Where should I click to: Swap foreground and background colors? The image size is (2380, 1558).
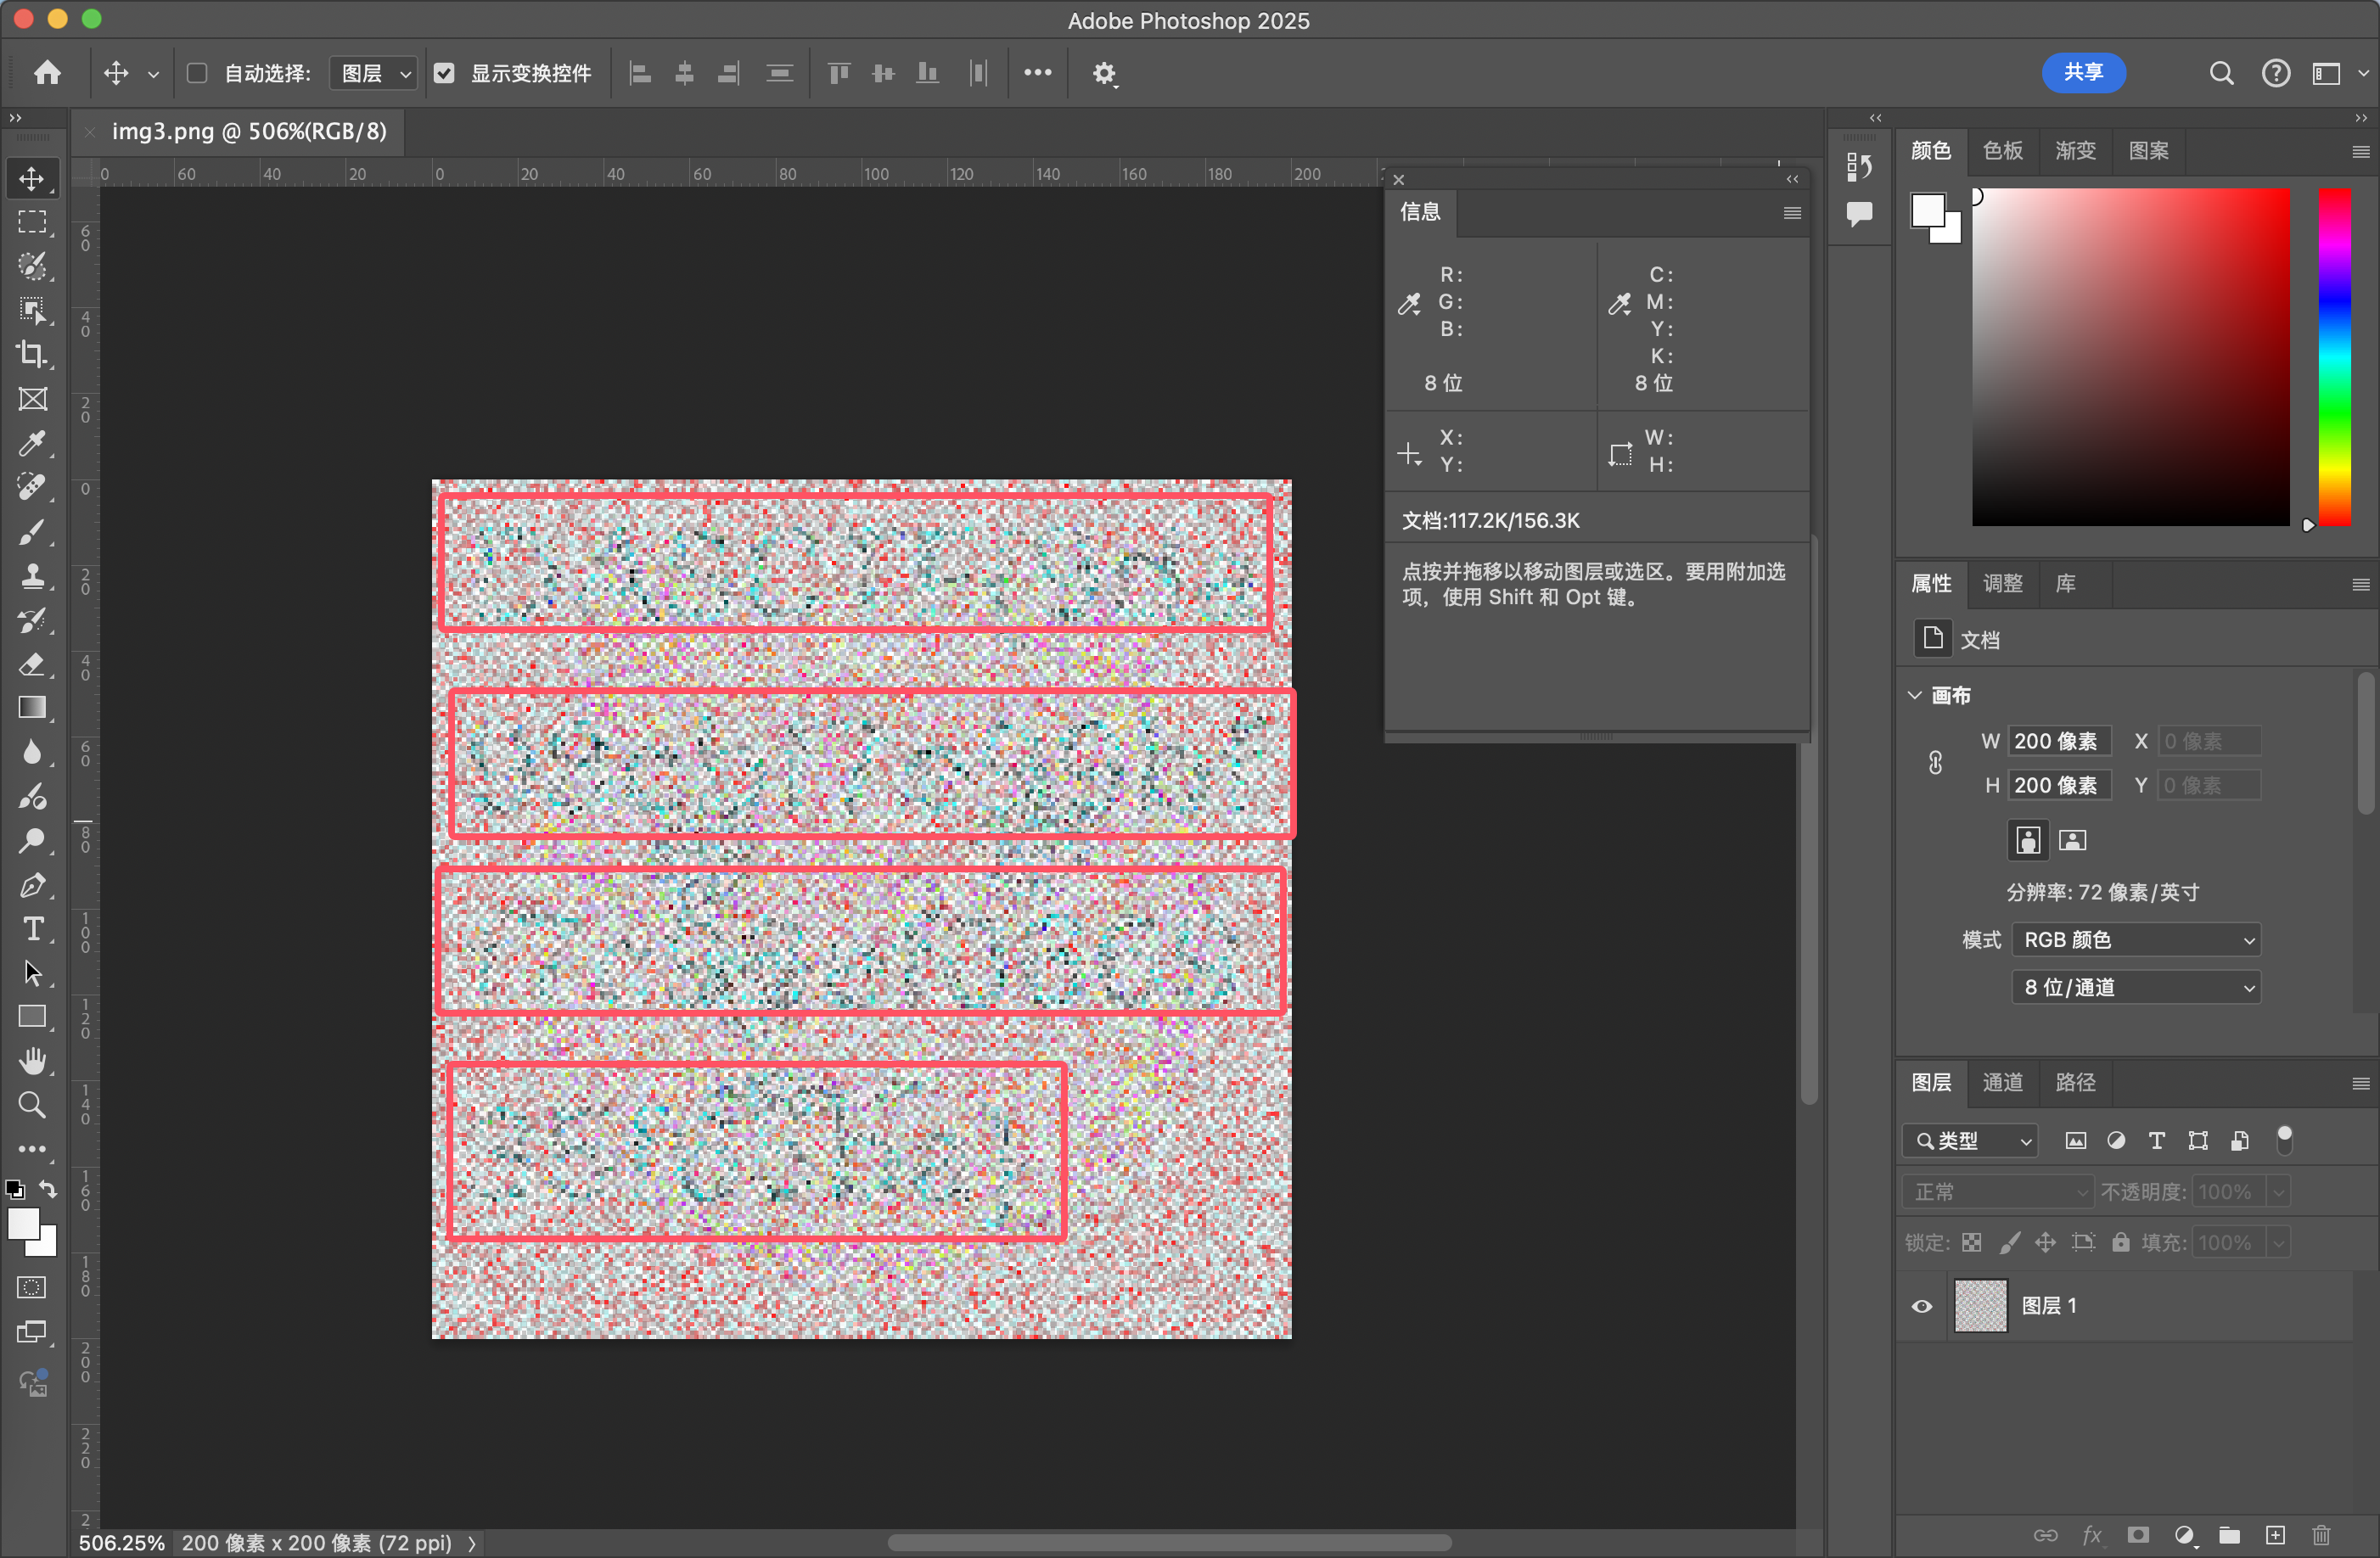coord(48,1189)
